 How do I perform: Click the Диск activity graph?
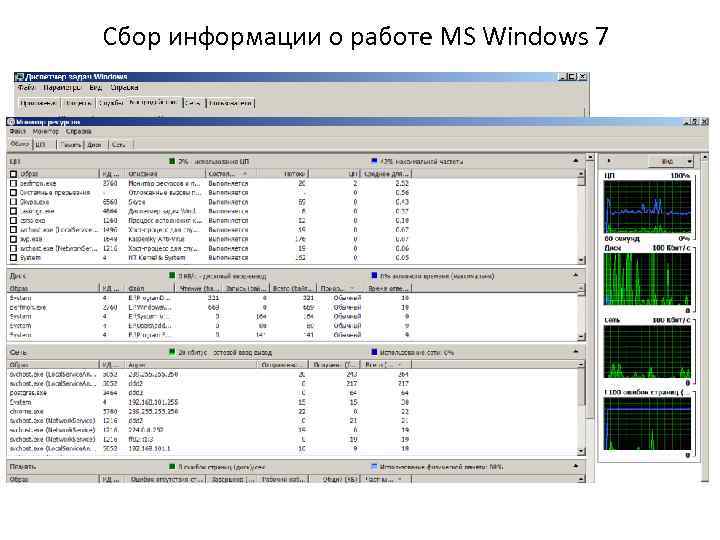(x=647, y=279)
